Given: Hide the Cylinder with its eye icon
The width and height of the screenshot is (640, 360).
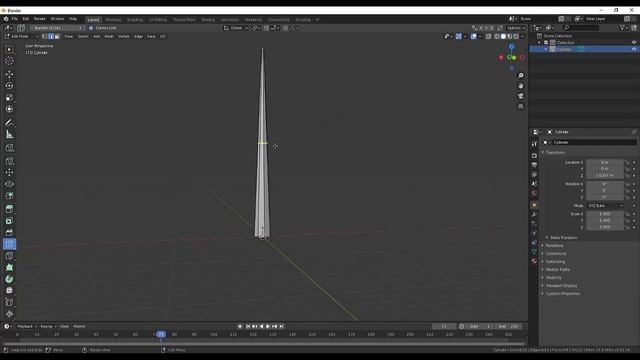Looking at the screenshot, I should pos(634,49).
